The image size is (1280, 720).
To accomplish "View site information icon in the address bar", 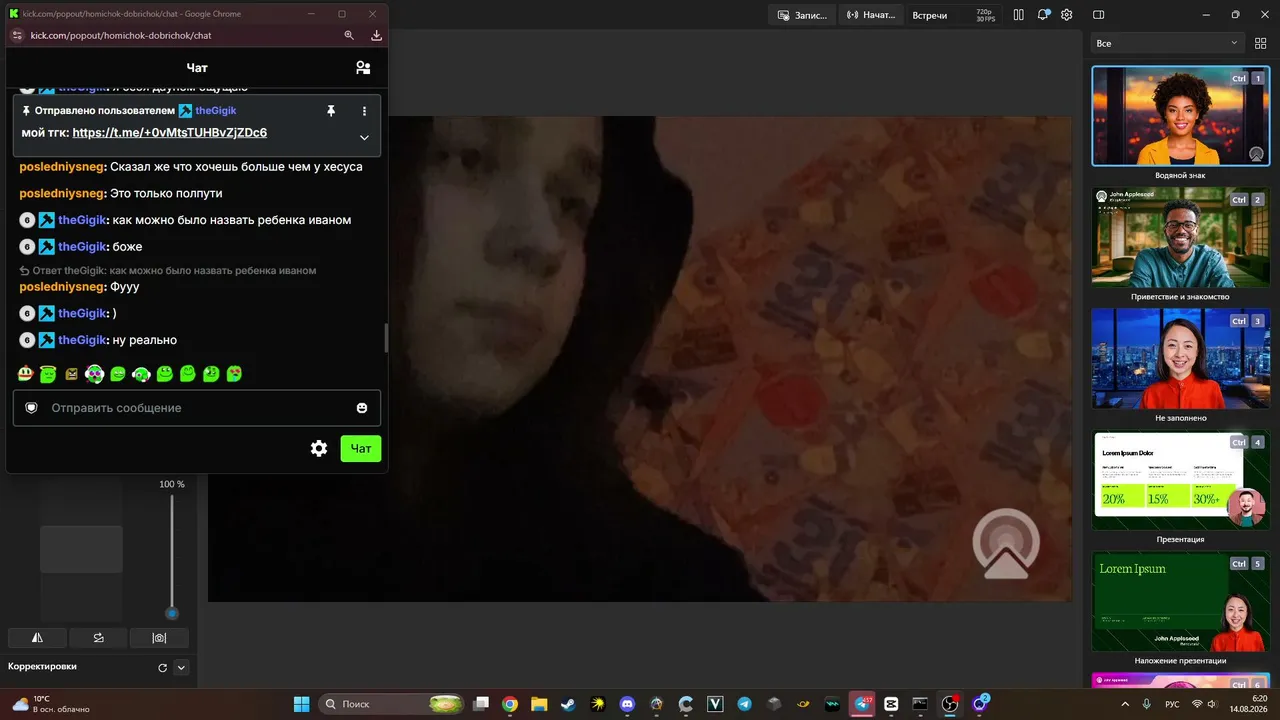I will pyautogui.click(x=16, y=35).
